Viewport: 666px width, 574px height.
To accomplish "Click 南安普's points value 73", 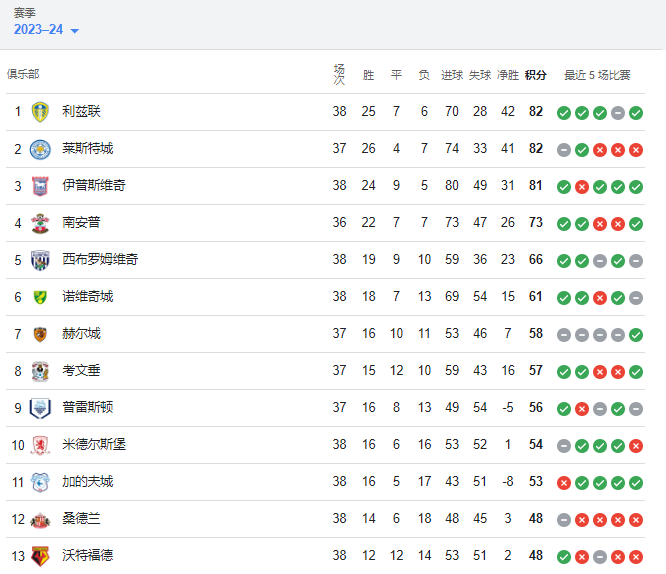I will (536, 222).
